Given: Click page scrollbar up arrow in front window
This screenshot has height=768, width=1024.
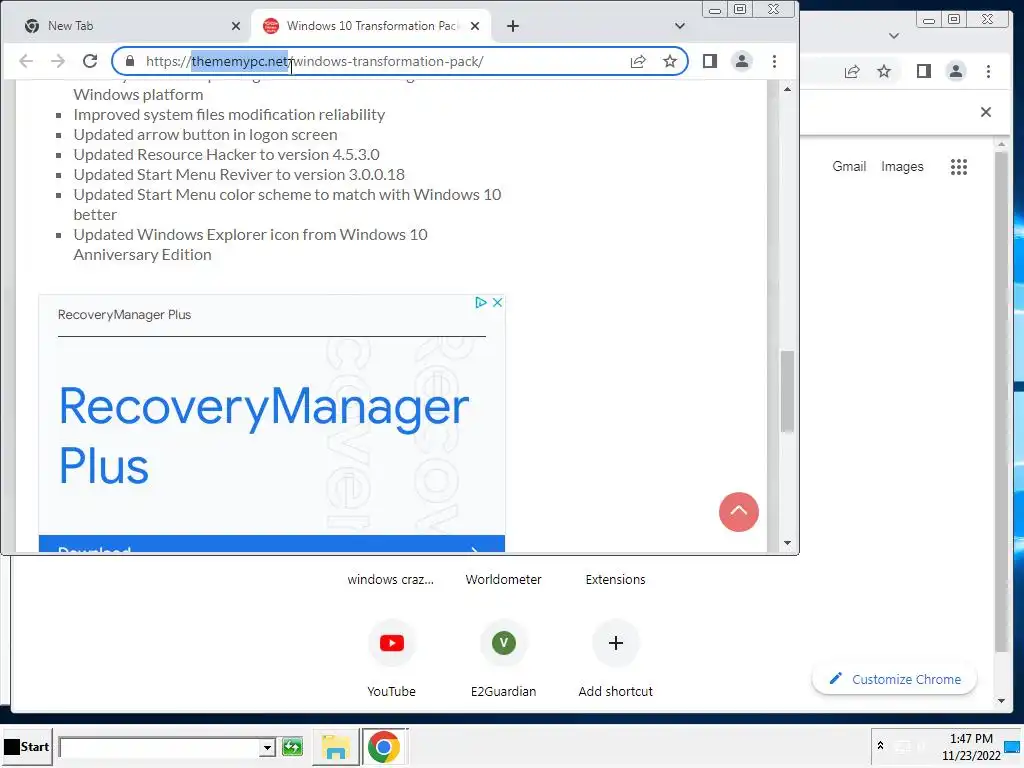Looking at the screenshot, I should (788, 89).
